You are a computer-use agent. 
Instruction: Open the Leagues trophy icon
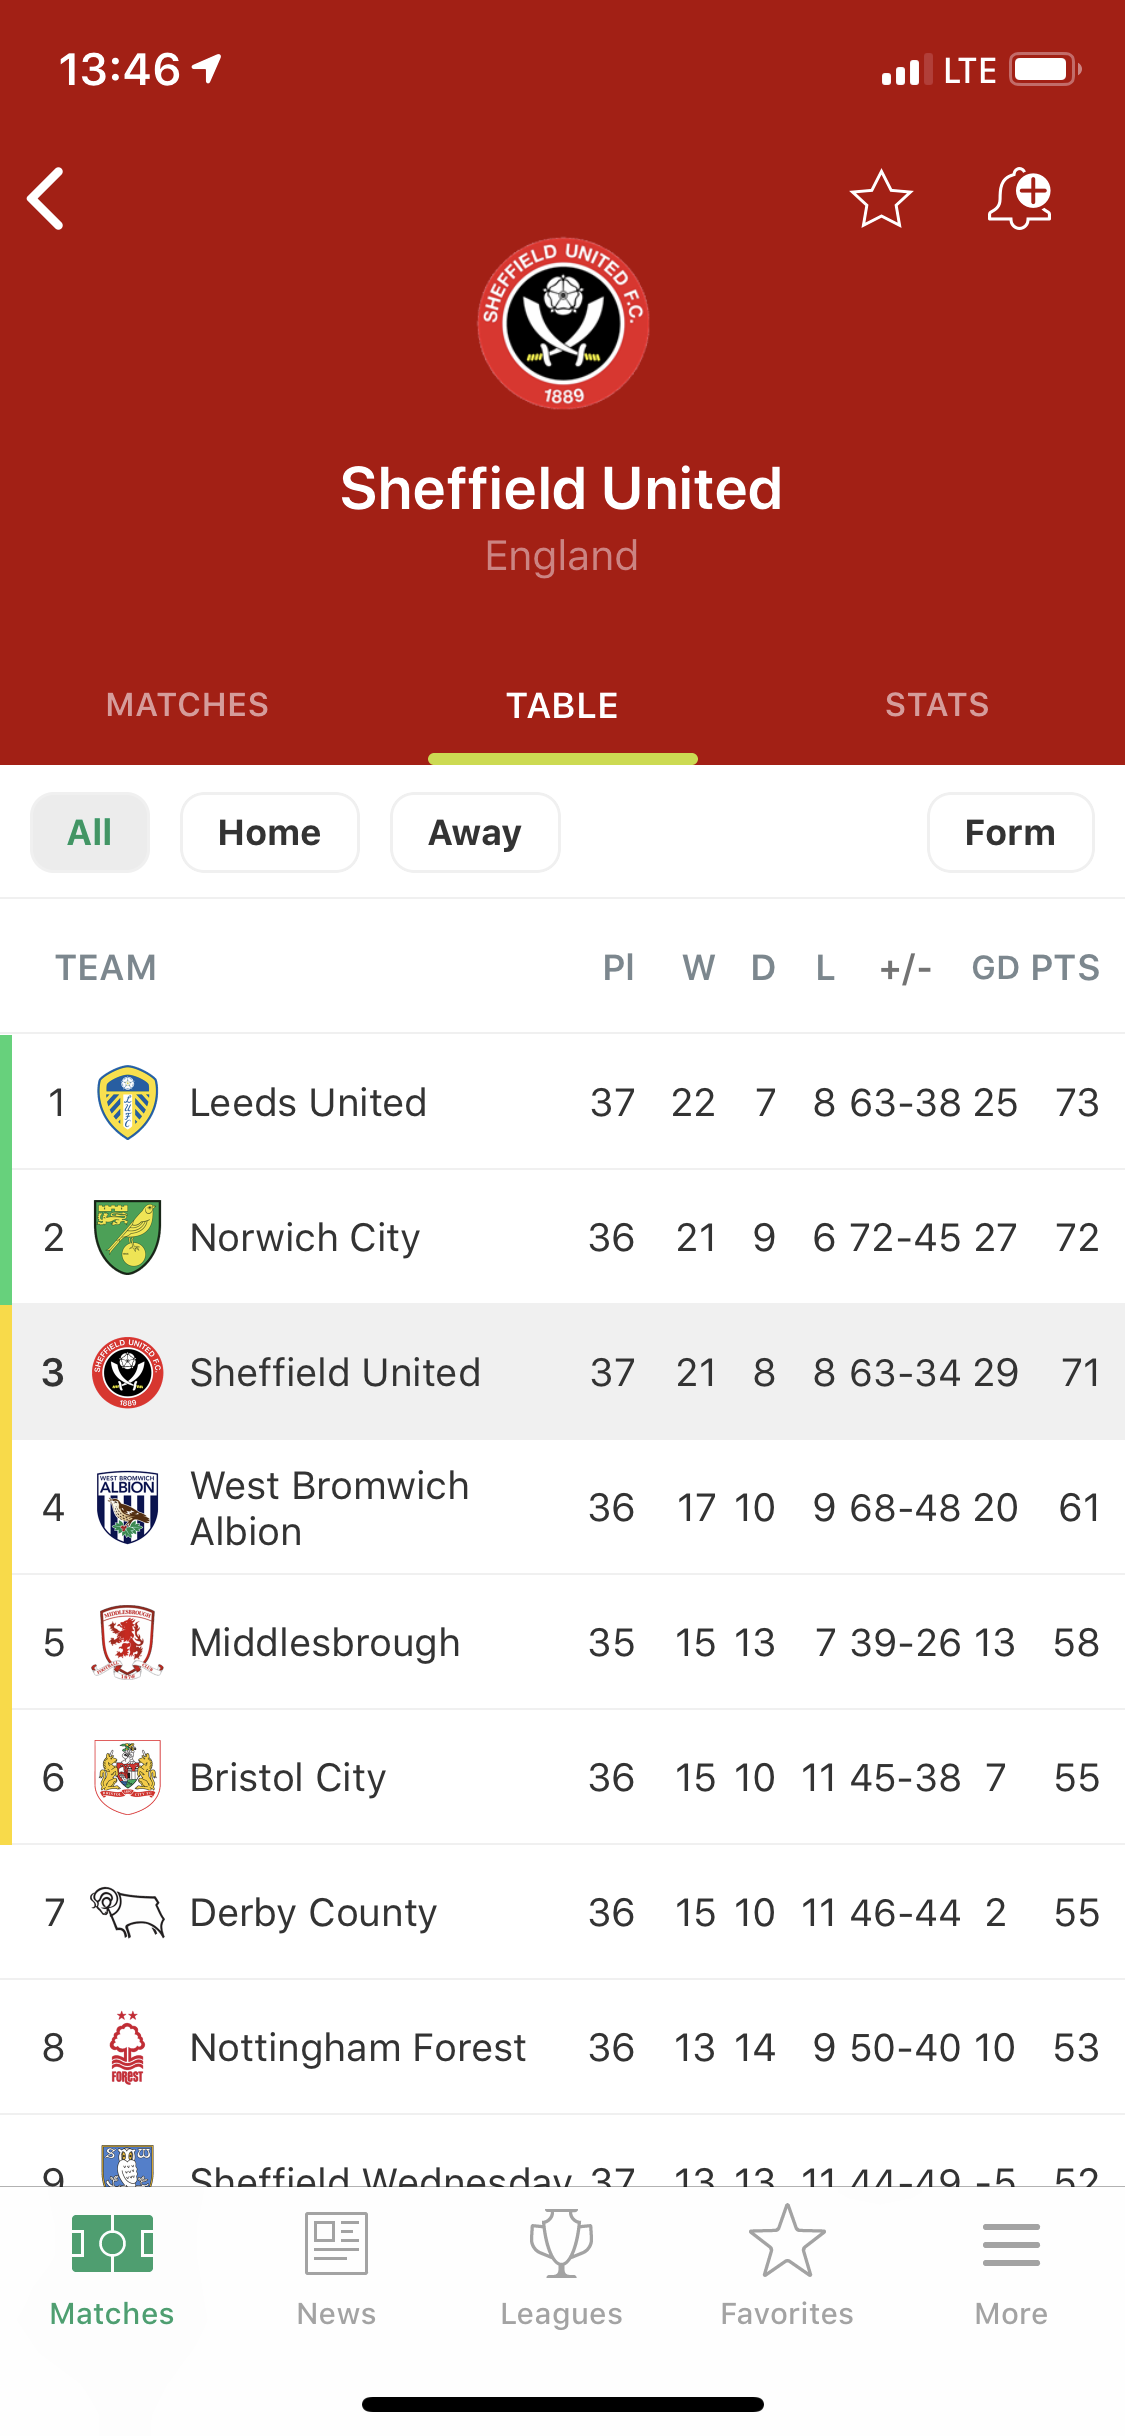[561, 2245]
